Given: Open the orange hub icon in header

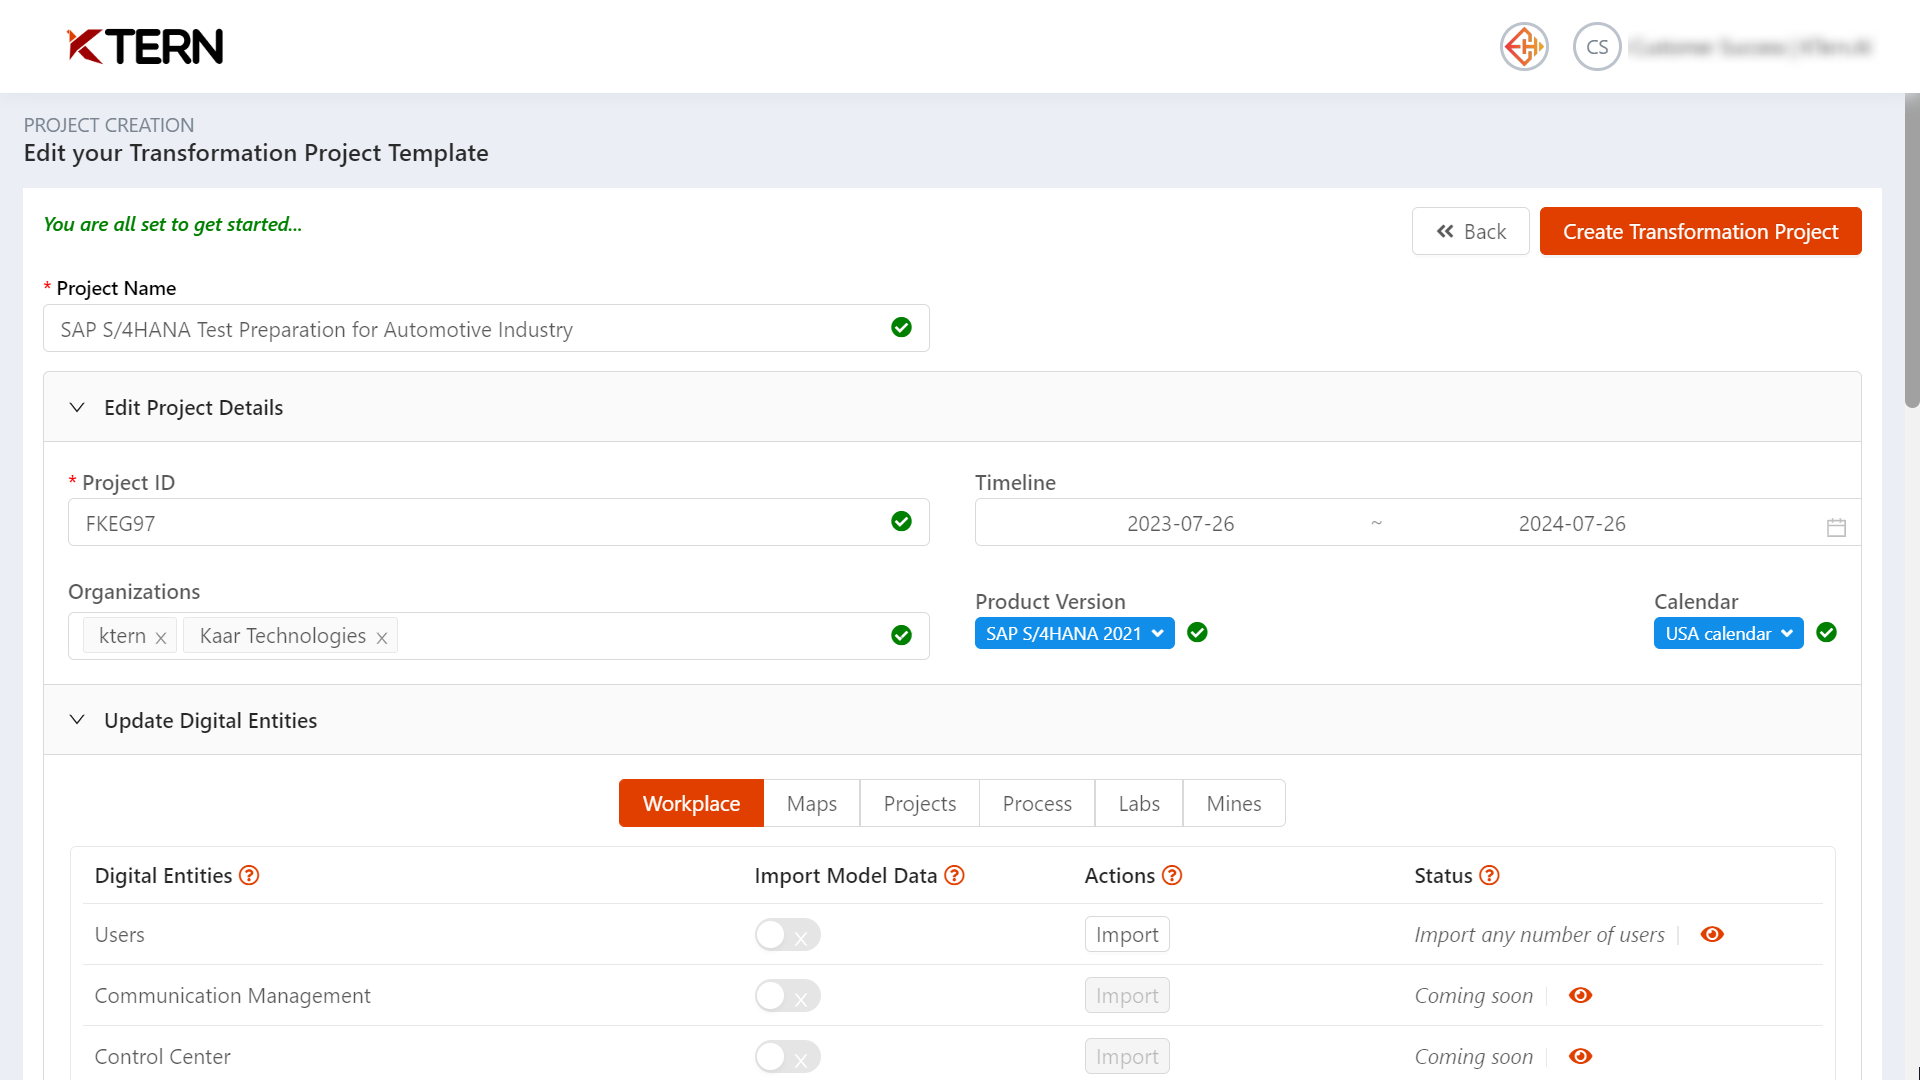Looking at the screenshot, I should [1524, 46].
